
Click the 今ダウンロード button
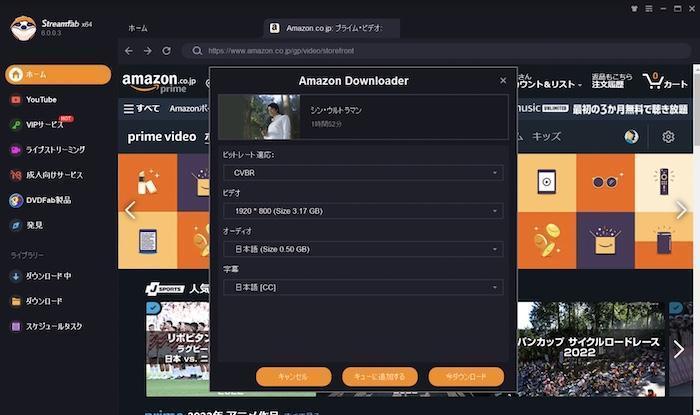466,377
